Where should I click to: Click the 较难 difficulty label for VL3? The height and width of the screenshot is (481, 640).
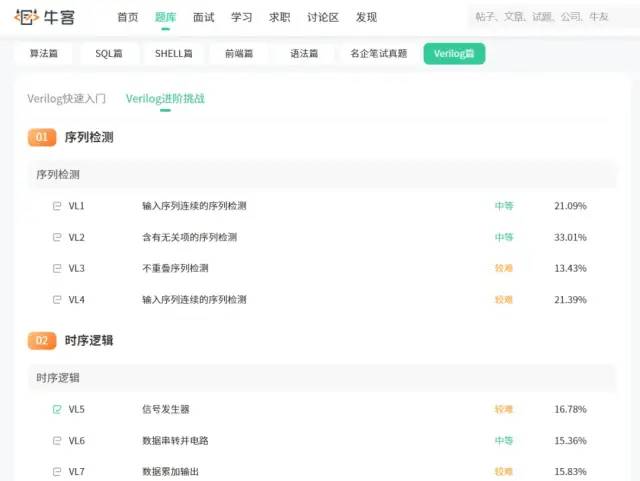coord(504,268)
